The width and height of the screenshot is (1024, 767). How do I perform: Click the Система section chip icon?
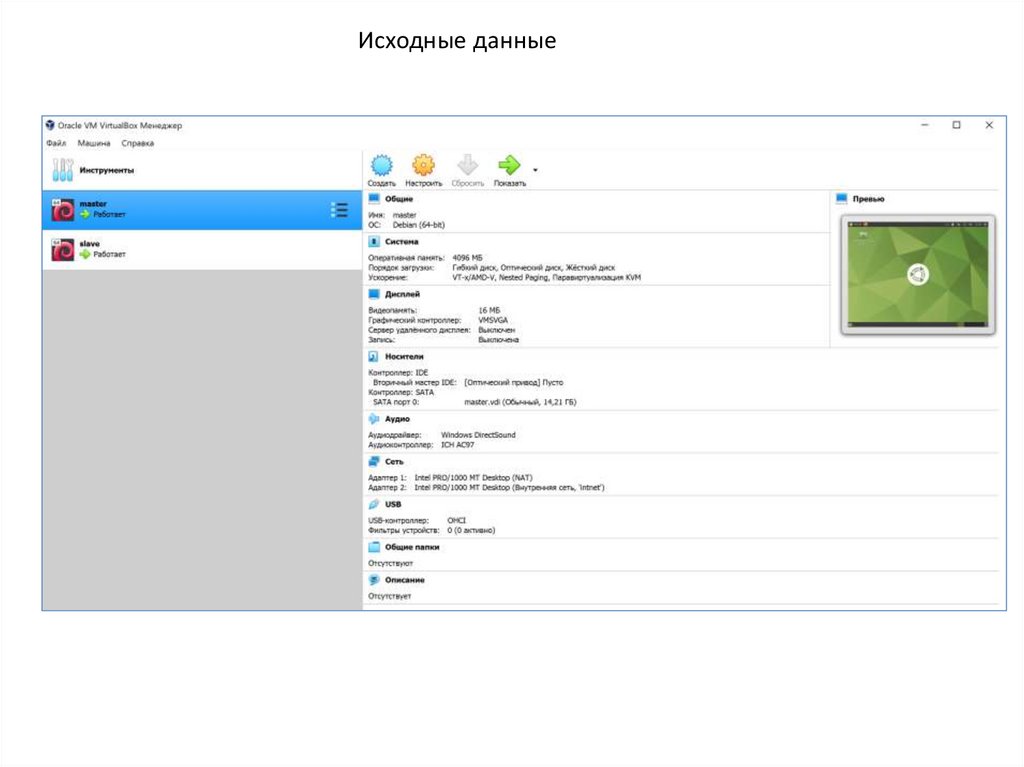click(374, 242)
